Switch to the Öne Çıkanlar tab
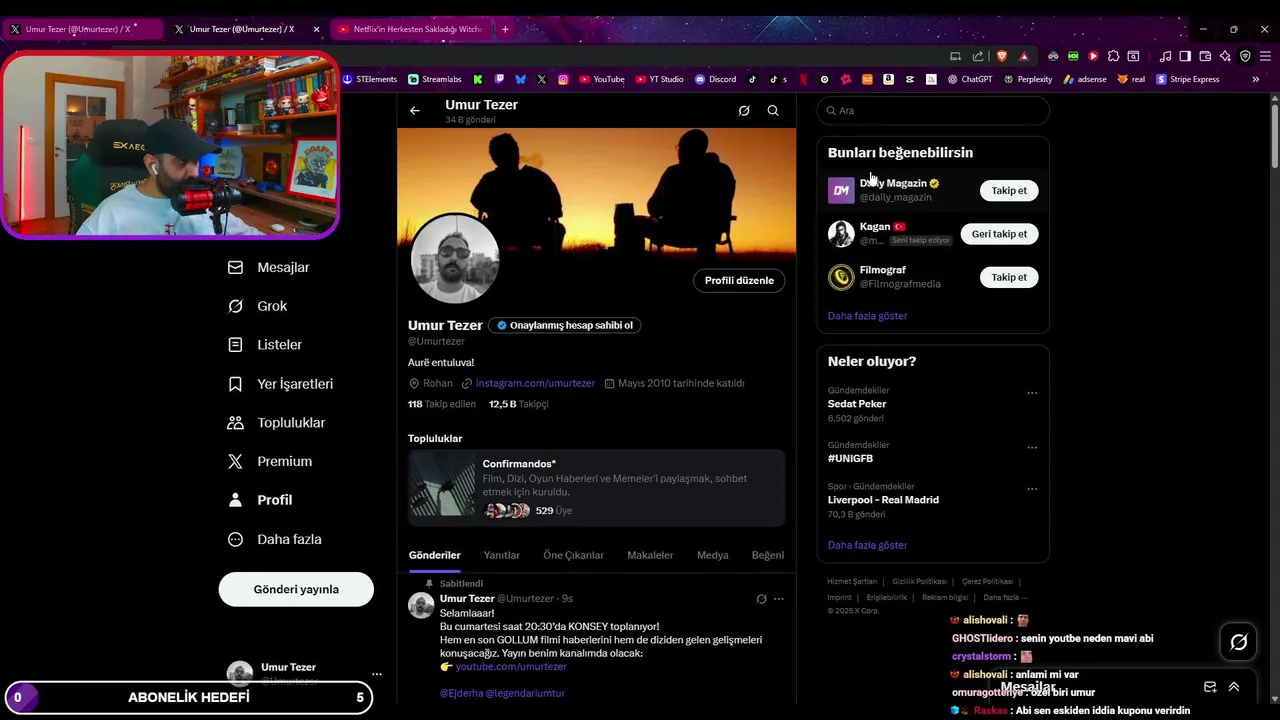 (x=574, y=556)
